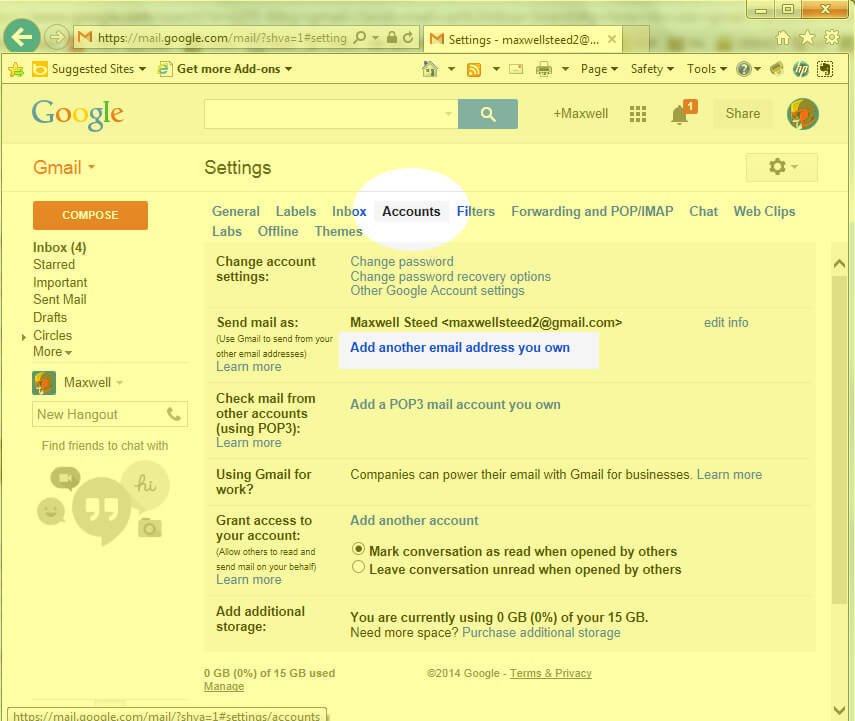
Task: Click the HP icon in command bar
Action: coord(800,69)
